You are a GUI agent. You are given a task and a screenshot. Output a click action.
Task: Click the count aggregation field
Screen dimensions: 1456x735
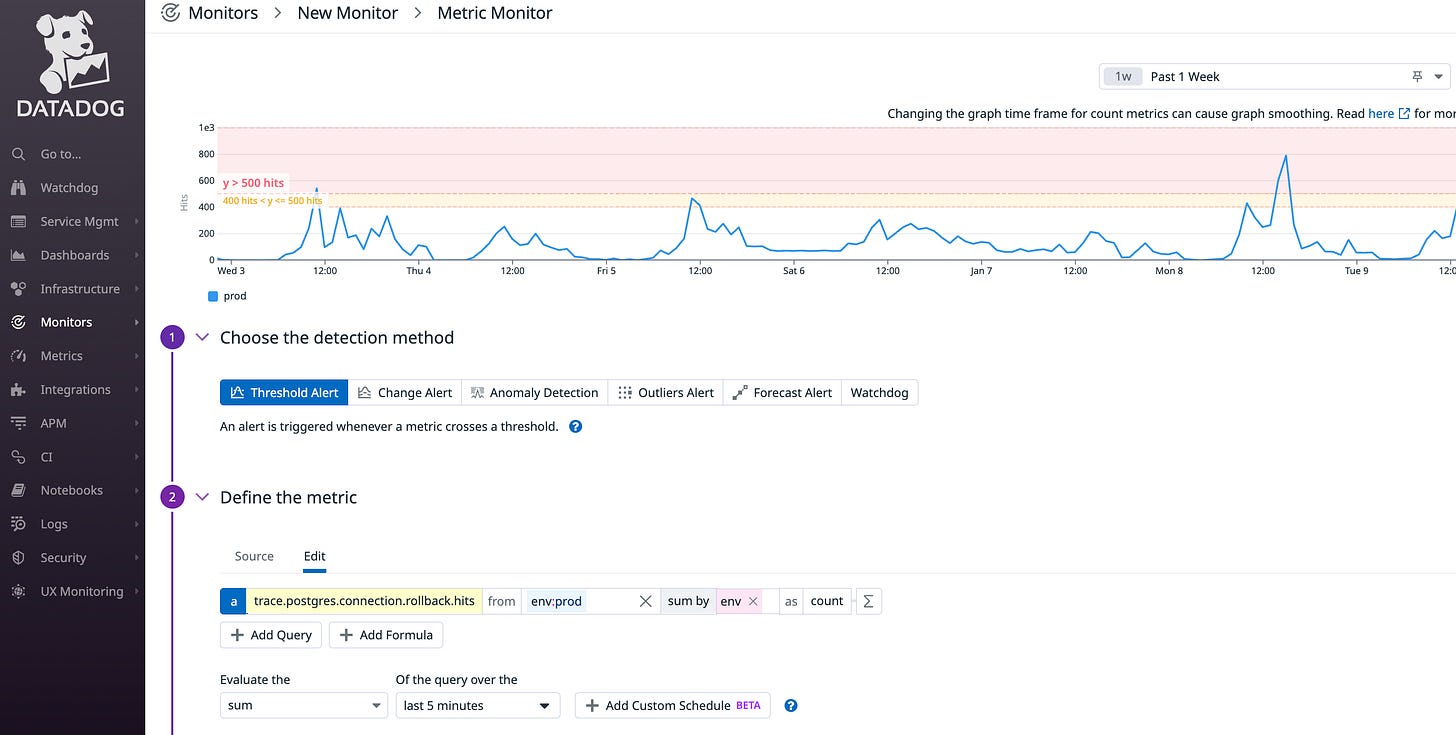827,601
